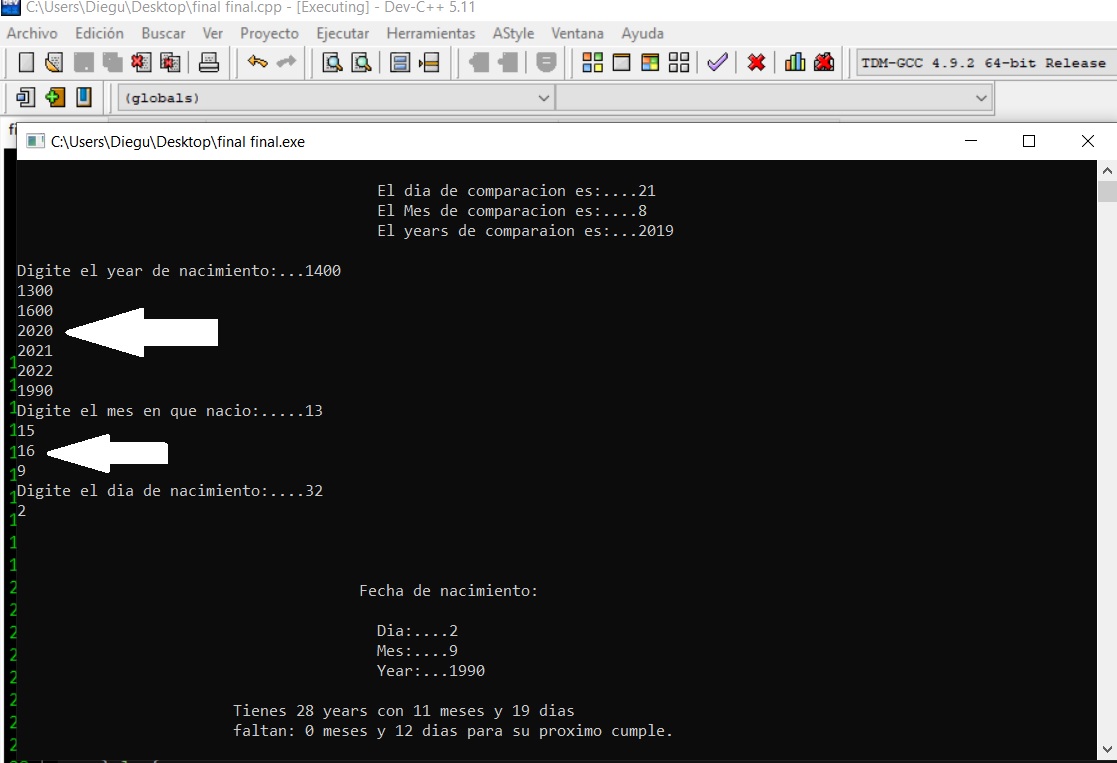Click the red X Stop Execution icon
This screenshot has height=763, width=1117.
tap(757, 63)
